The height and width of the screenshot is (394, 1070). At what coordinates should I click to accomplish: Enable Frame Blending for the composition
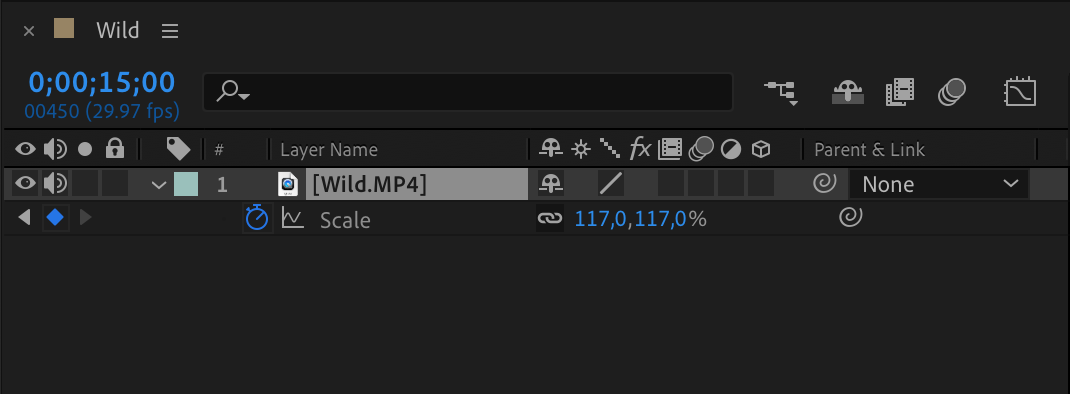899,92
